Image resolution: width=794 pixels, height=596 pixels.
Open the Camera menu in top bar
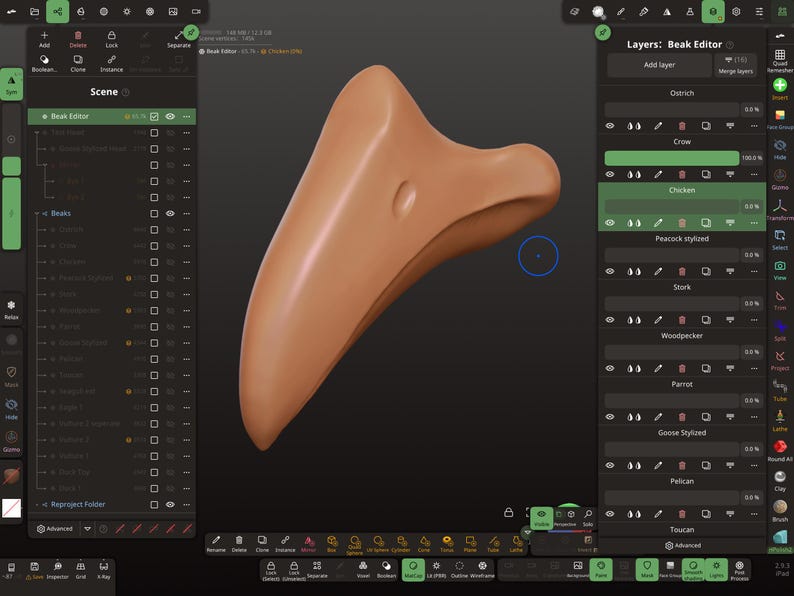coord(196,11)
